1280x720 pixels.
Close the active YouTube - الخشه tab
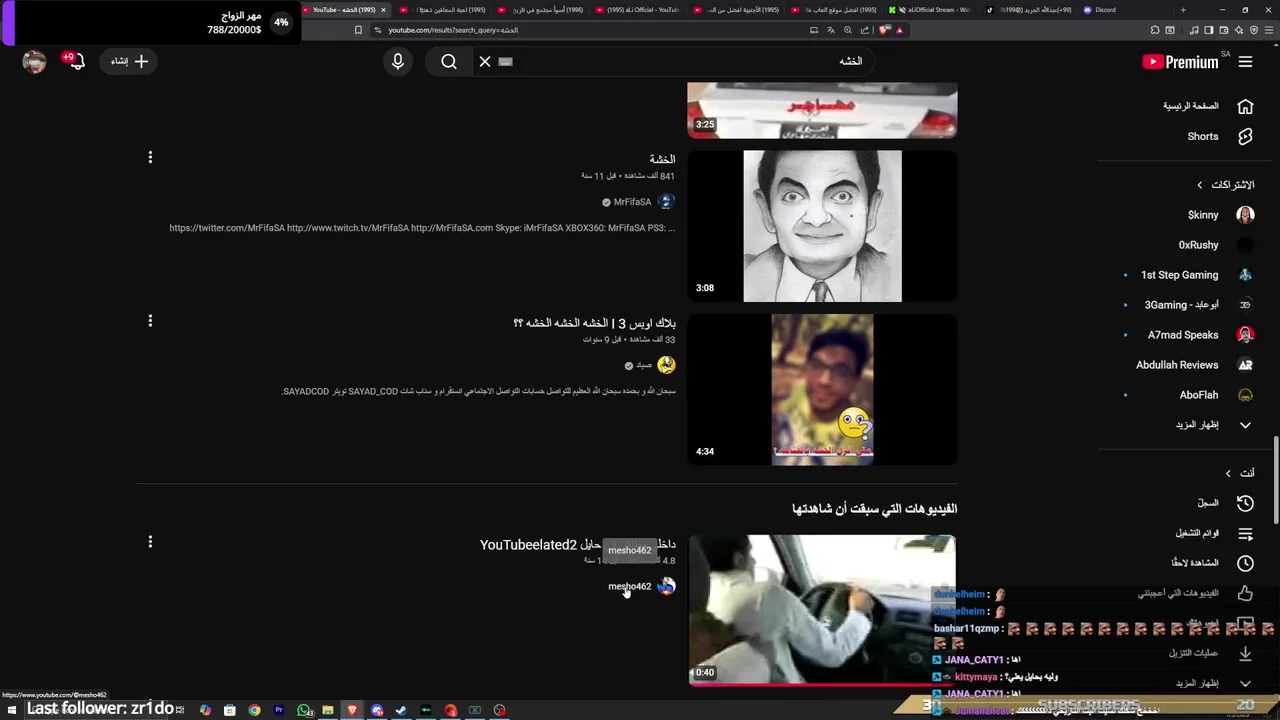[383, 10]
